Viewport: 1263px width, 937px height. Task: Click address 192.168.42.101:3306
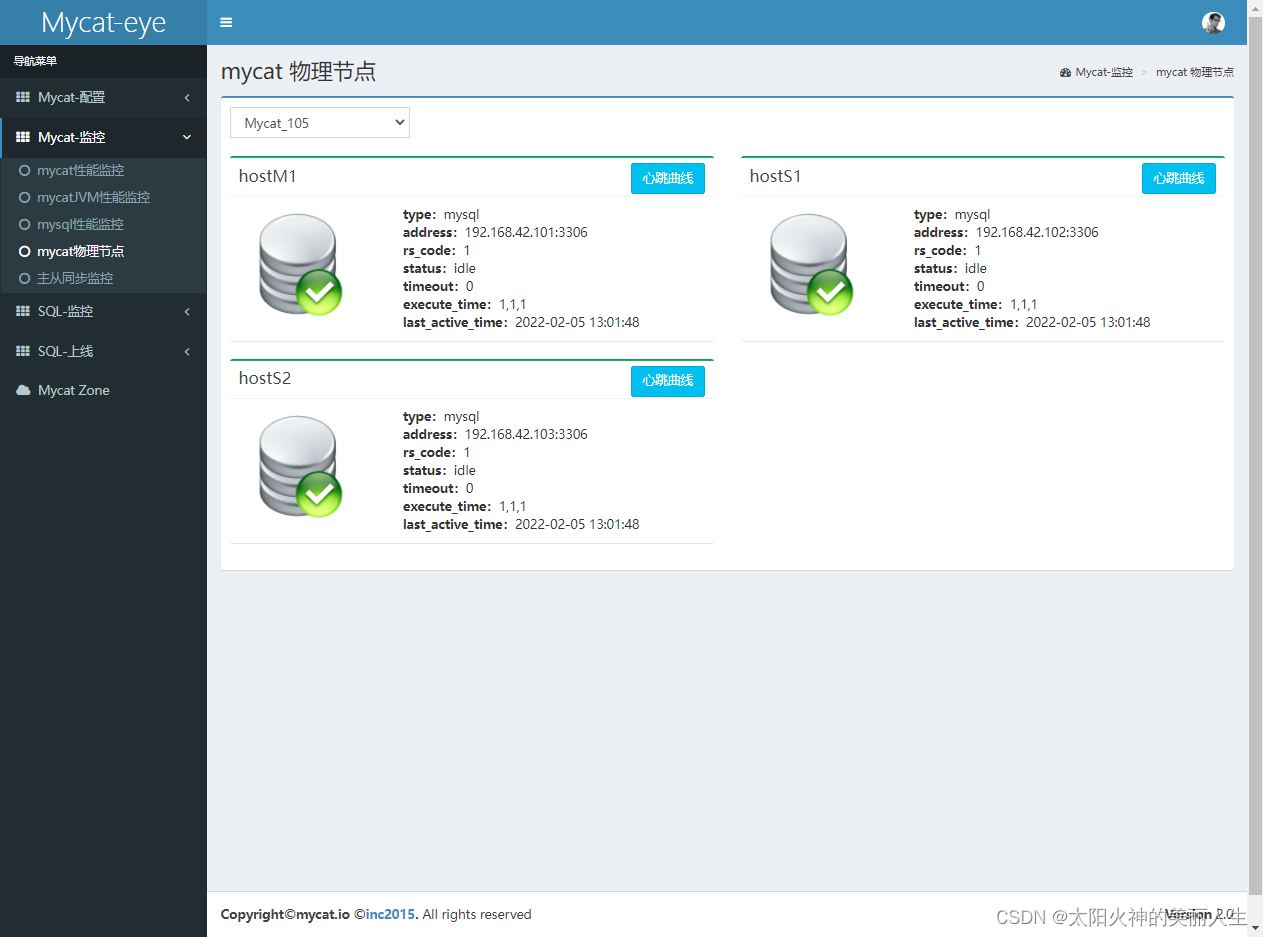526,233
